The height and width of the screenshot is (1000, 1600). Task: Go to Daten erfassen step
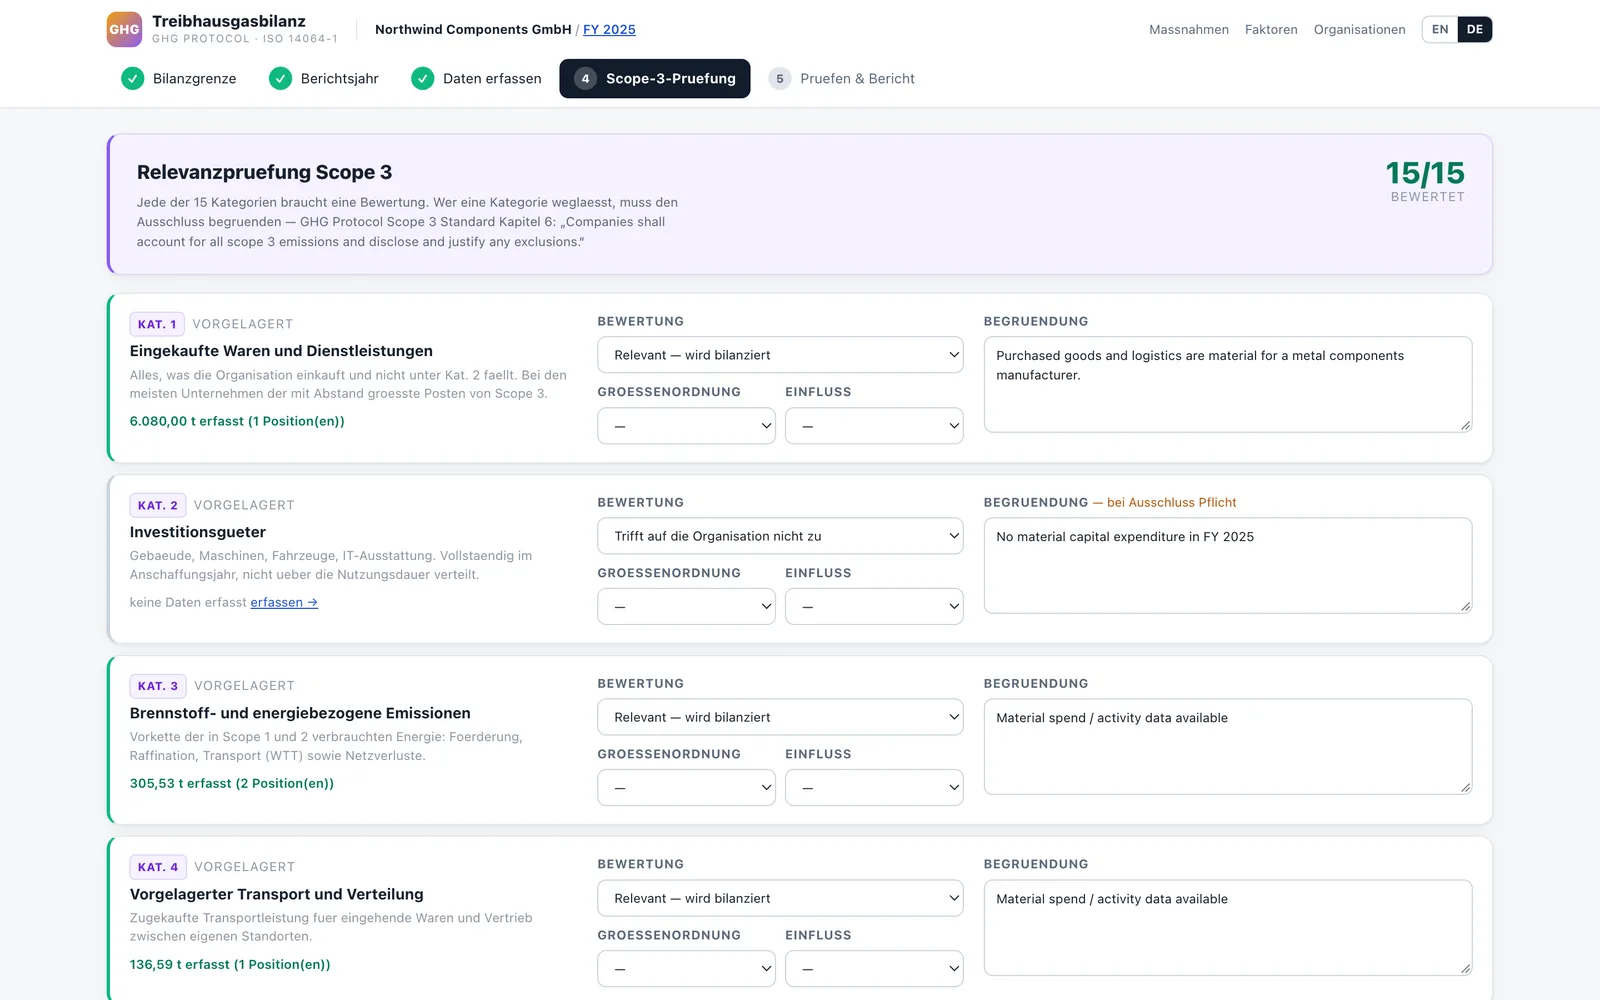click(x=476, y=78)
